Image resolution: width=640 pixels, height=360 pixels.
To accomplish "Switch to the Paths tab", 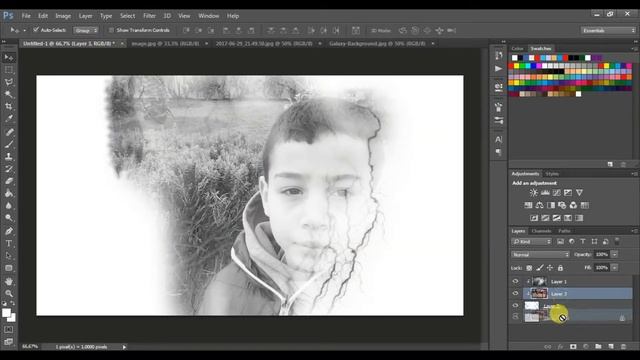I will [564, 231].
